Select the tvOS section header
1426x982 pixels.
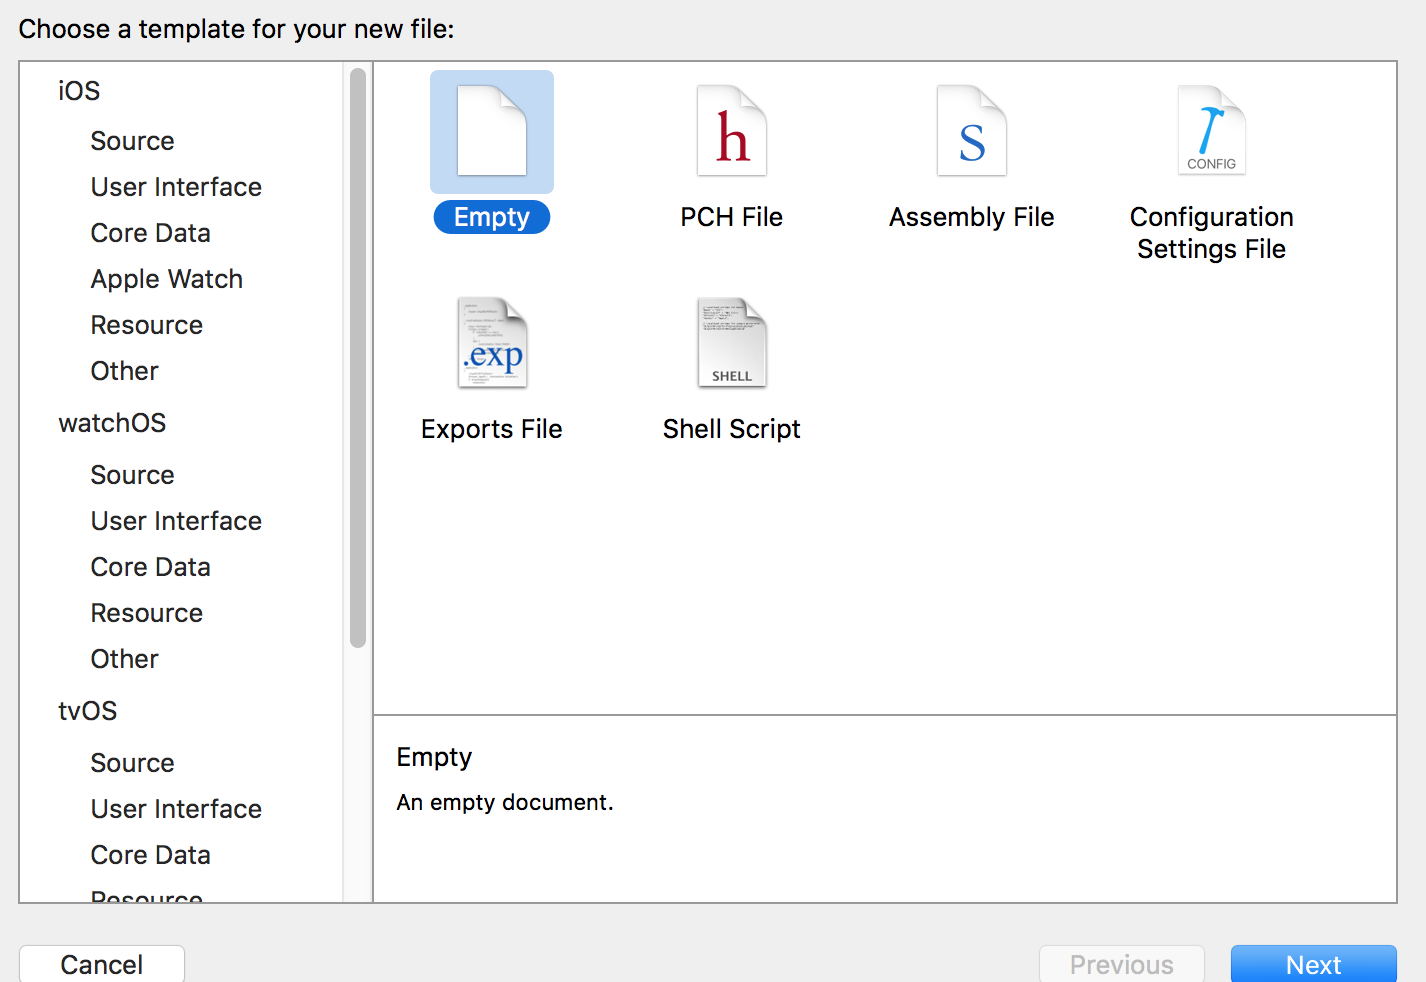tap(88, 711)
